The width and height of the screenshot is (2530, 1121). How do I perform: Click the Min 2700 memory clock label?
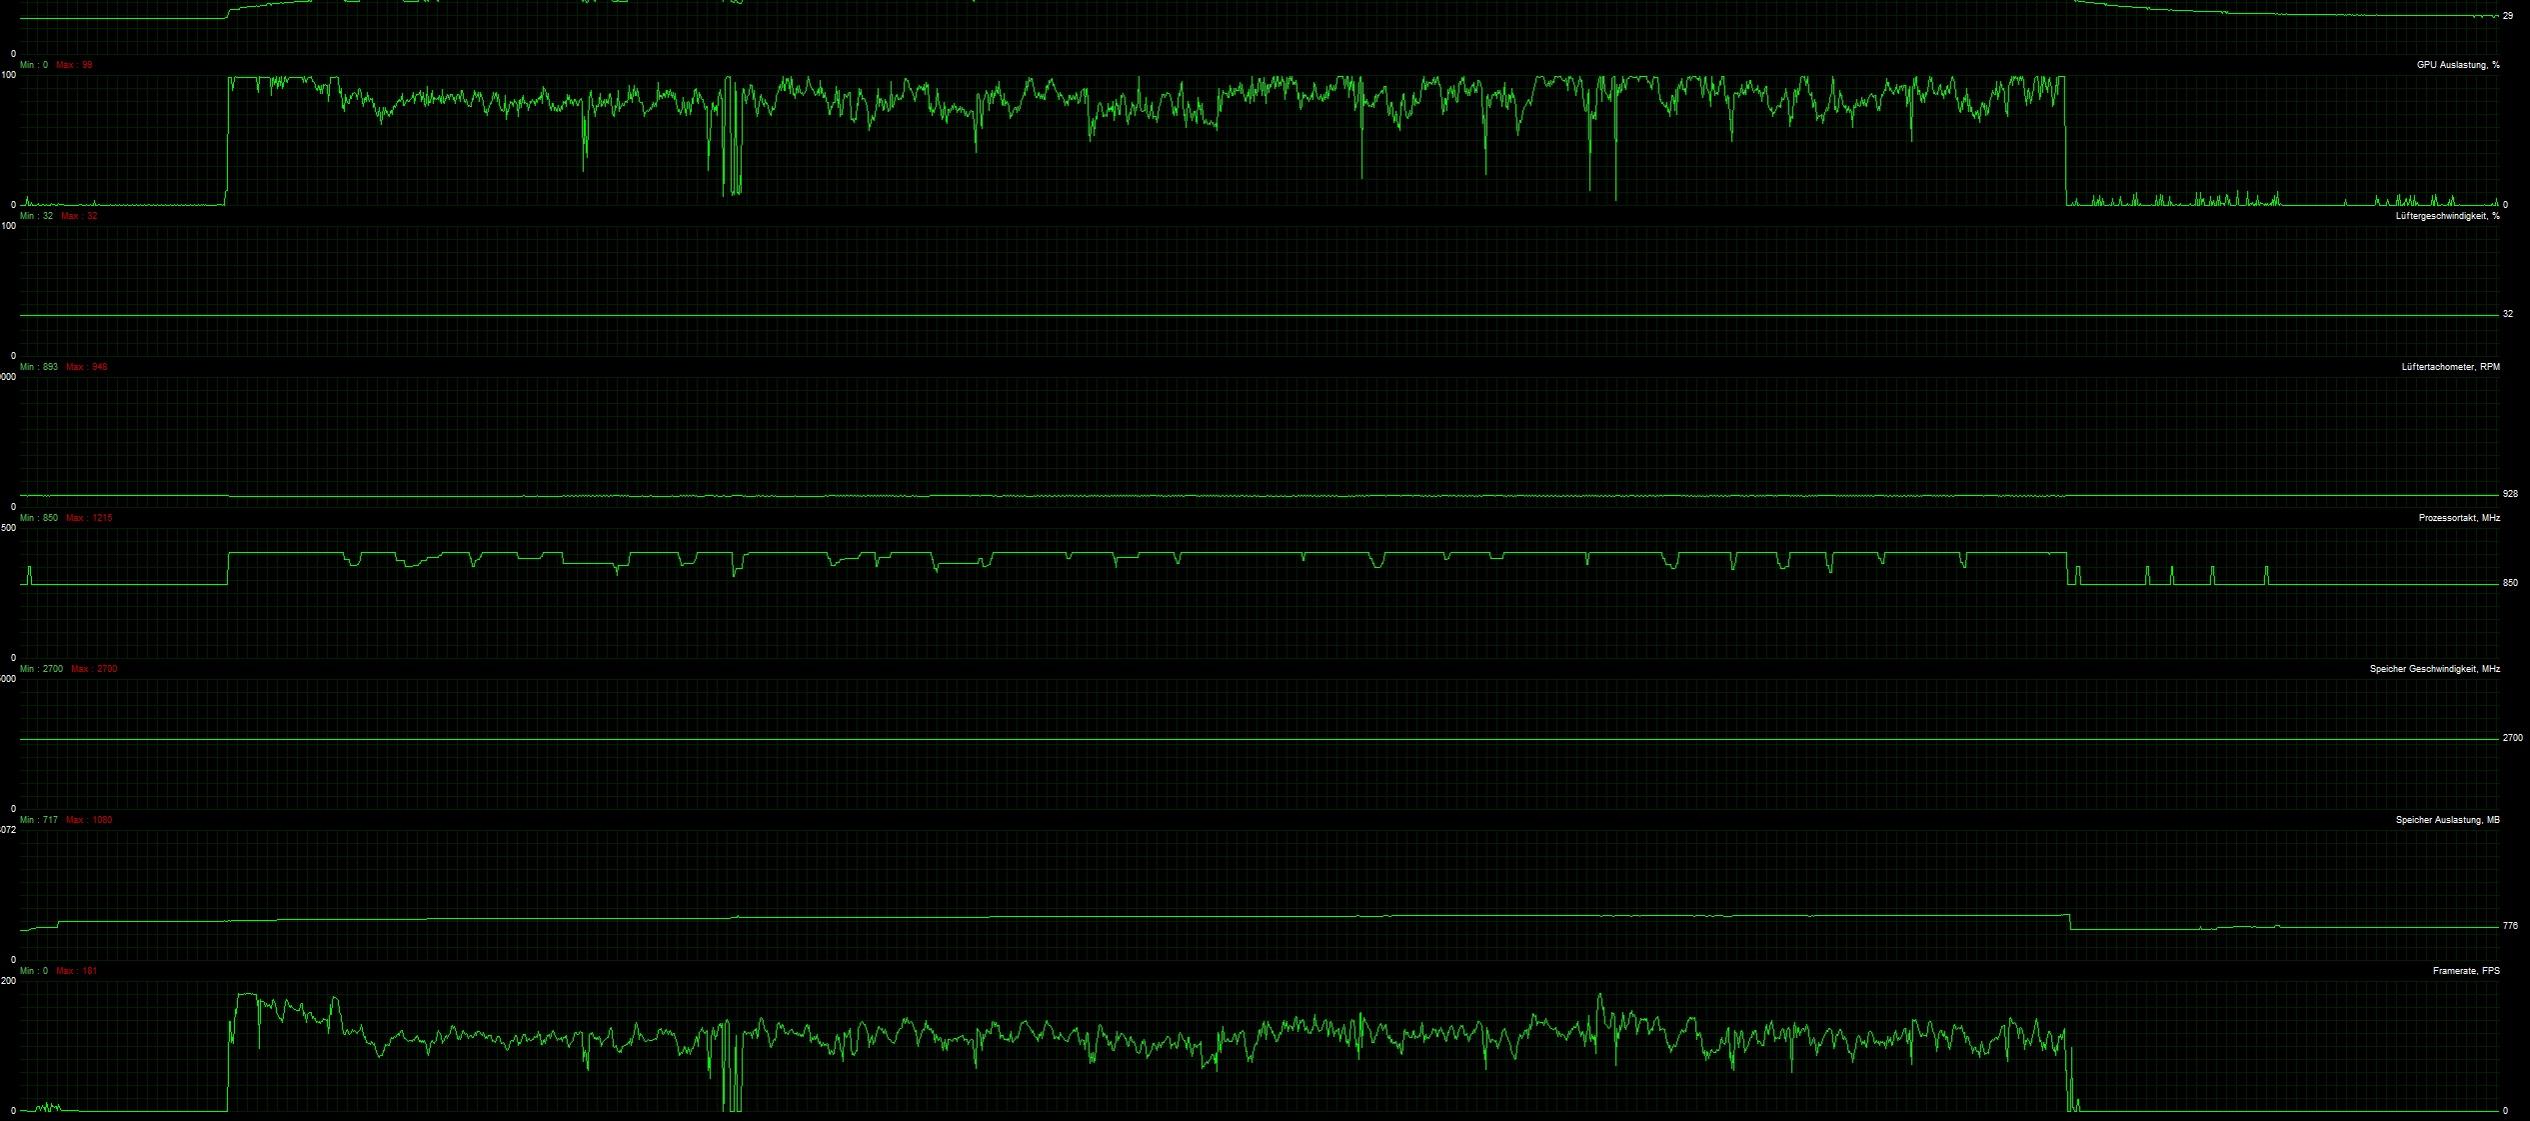click(x=41, y=669)
